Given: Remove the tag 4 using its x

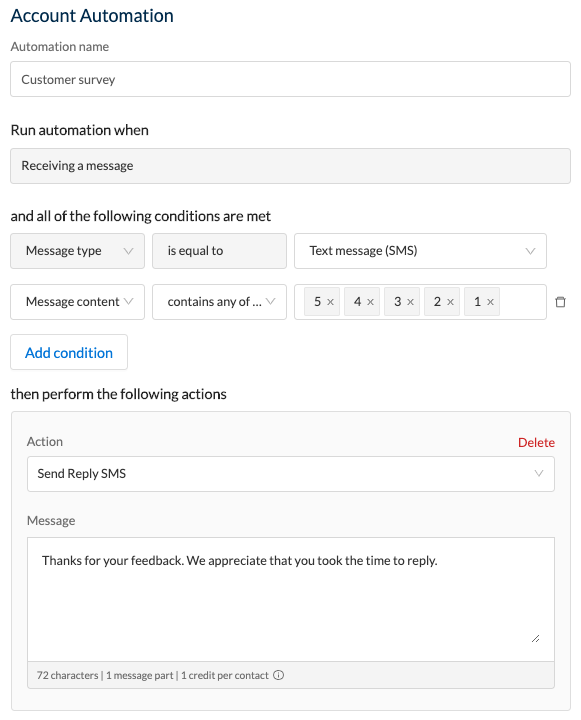Looking at the screenshot, I should (370, 302).
